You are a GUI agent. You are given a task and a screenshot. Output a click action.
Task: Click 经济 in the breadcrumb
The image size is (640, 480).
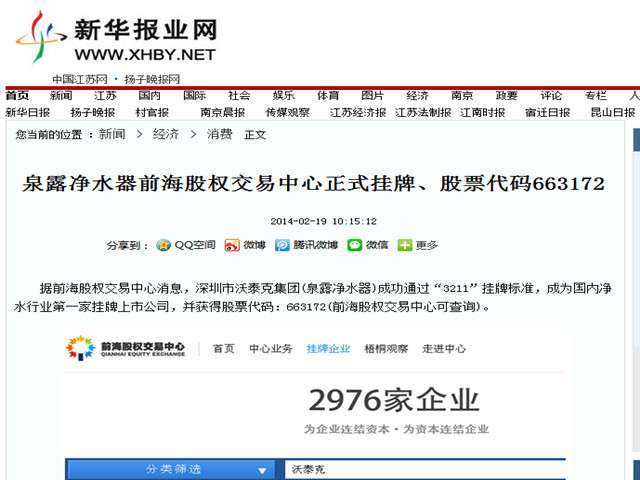(x=166, y=134)
